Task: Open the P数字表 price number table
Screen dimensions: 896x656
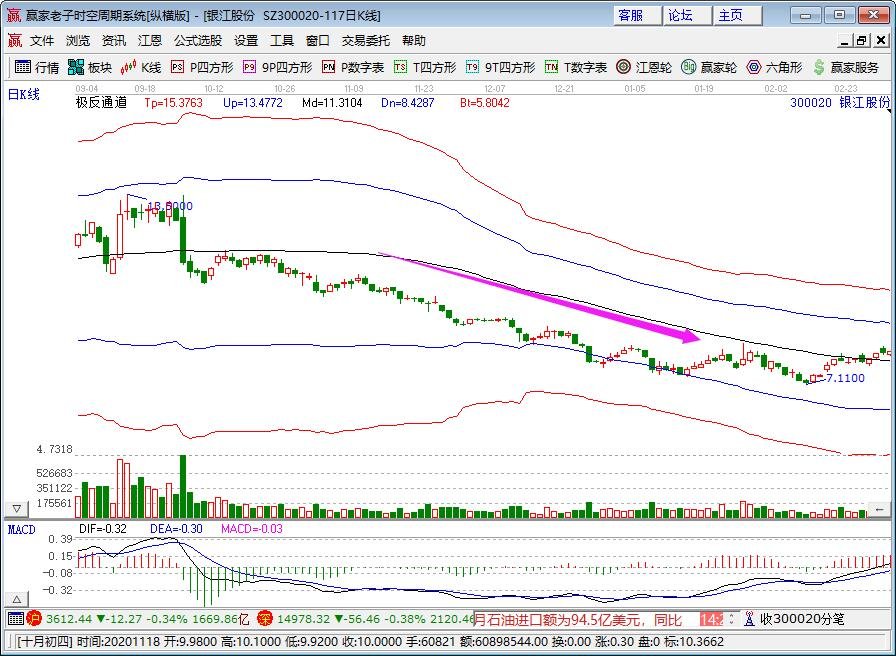Action: (353, 67)
